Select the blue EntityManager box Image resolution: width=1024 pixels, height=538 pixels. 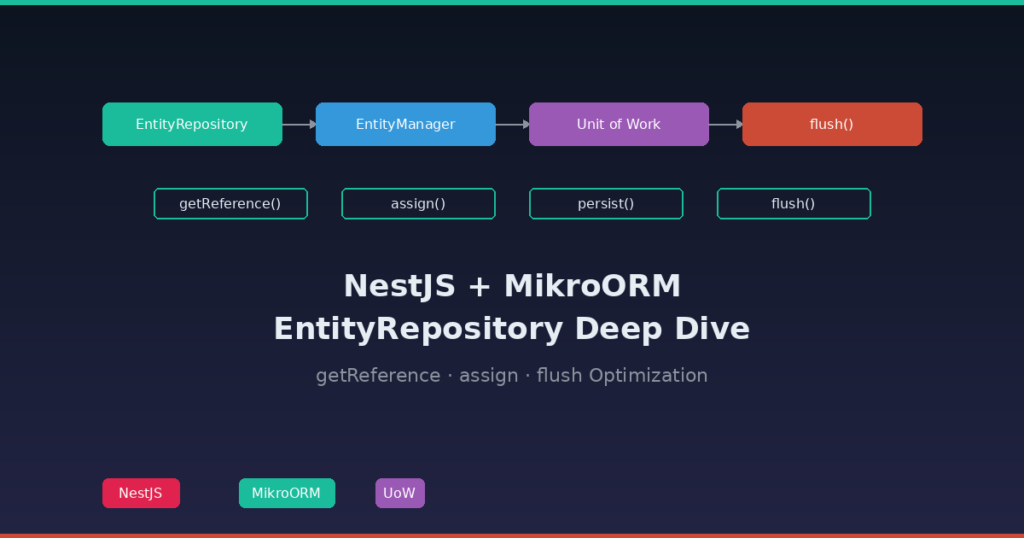pyautogui.click(x=405, y=124)
